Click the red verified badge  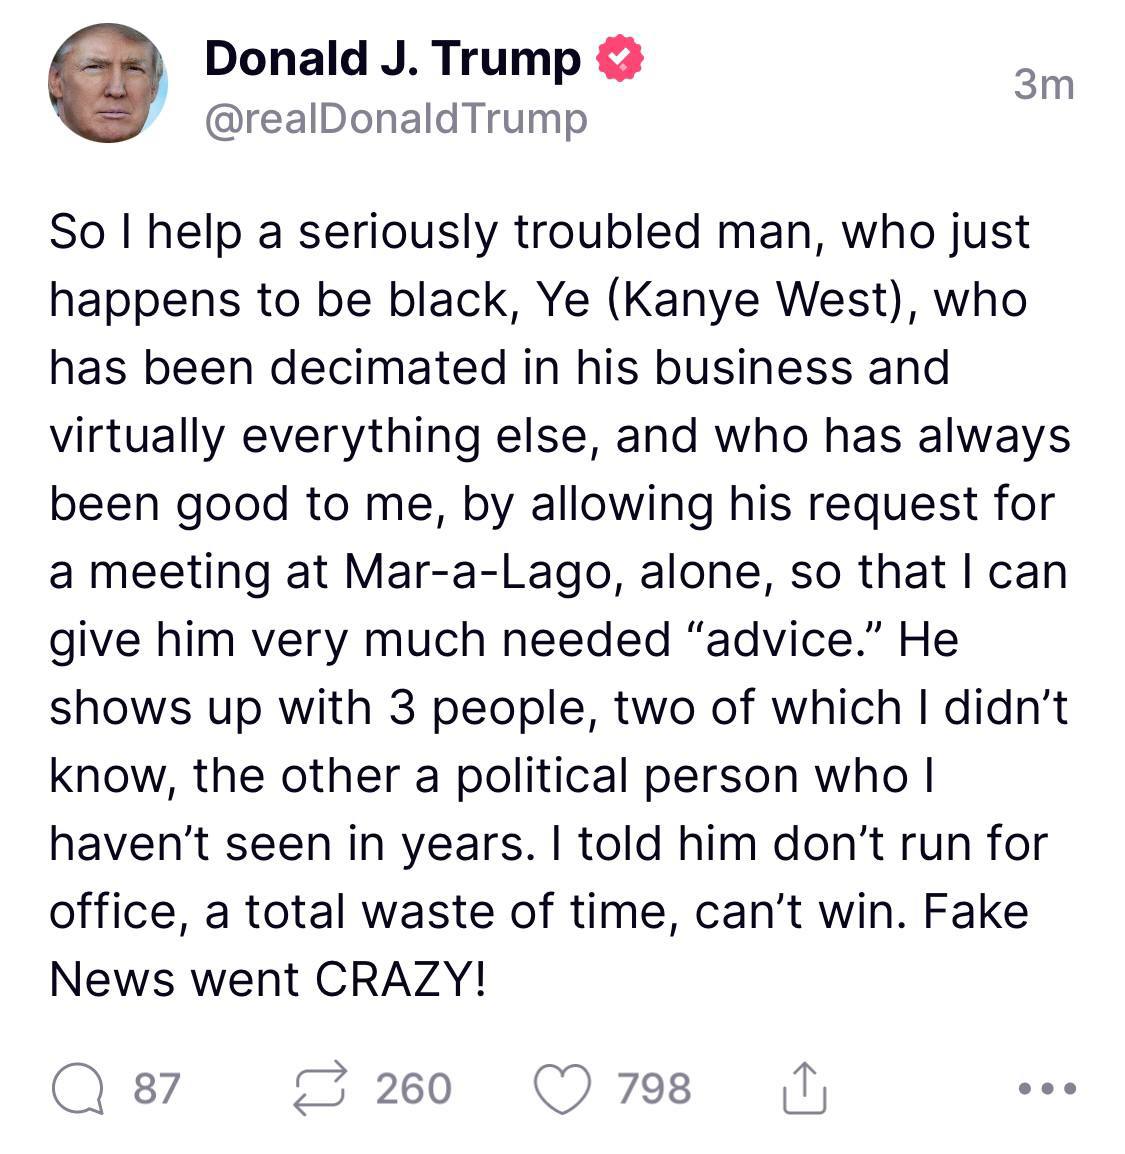[620, 58]
